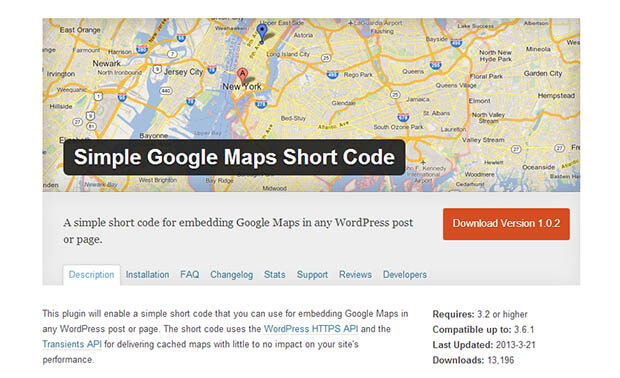Click the Rego Park map label
Viewport: 620px width, 378px height.
click(358, 75)
